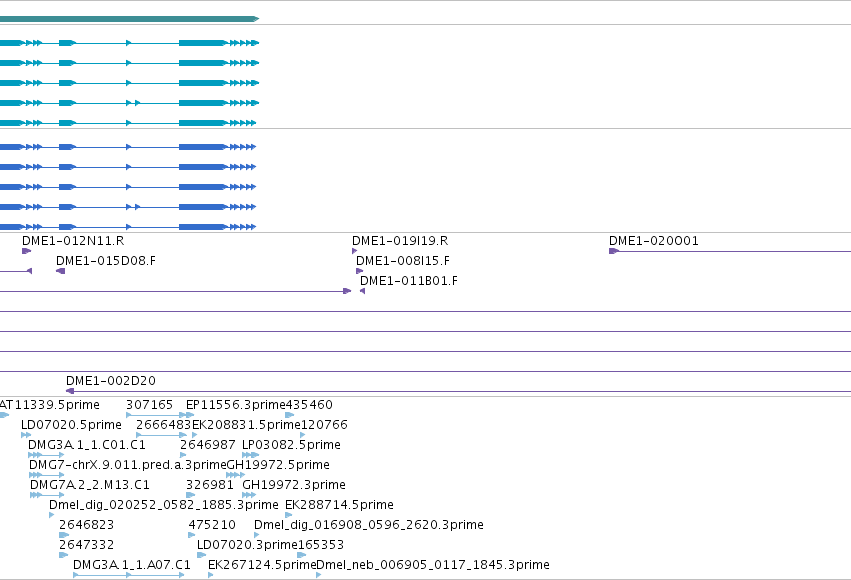This screenshot has height=580, width=851.
Task: Click the DME1-015D08.F label
Action: 106,261
